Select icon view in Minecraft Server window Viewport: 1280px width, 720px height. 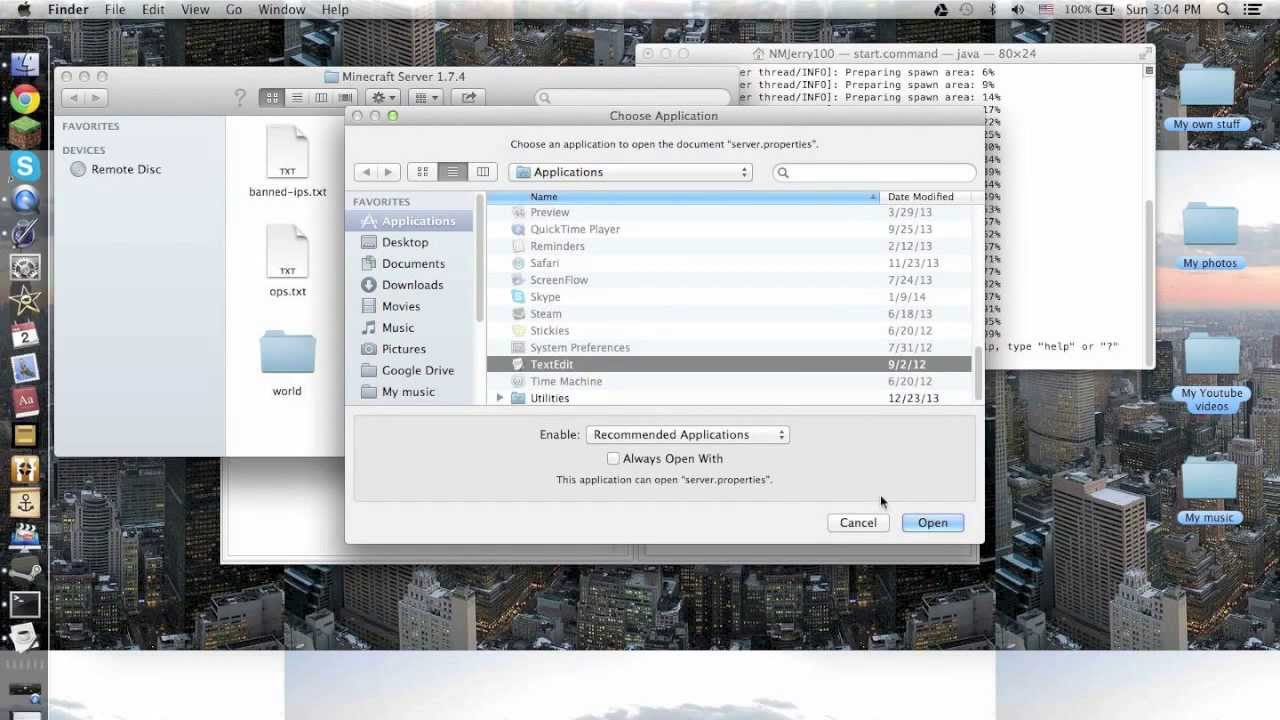272,97
